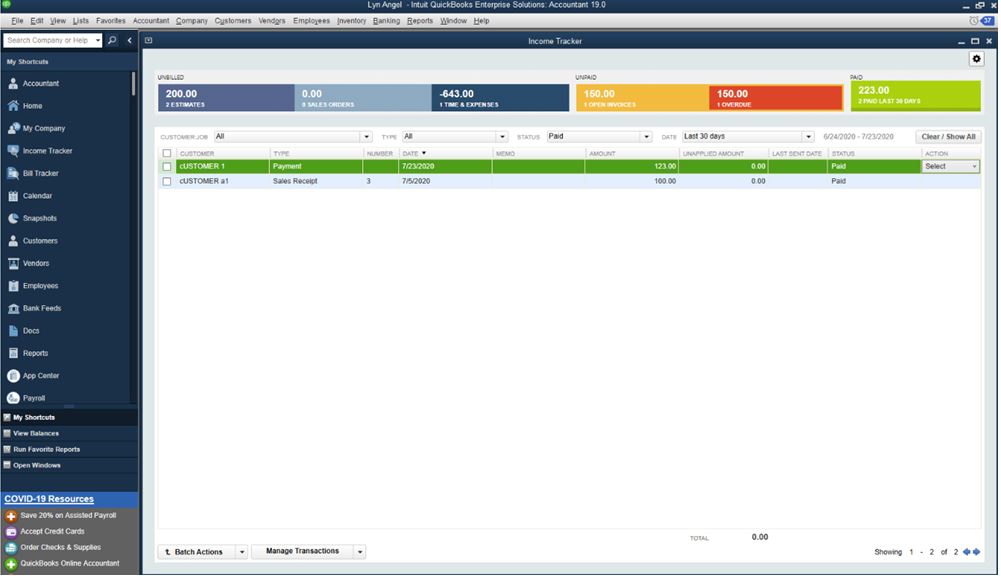Screen dimensions: 1001x576
Task: Filter by the 200.00 Estimates block
Action: point(226,98)
